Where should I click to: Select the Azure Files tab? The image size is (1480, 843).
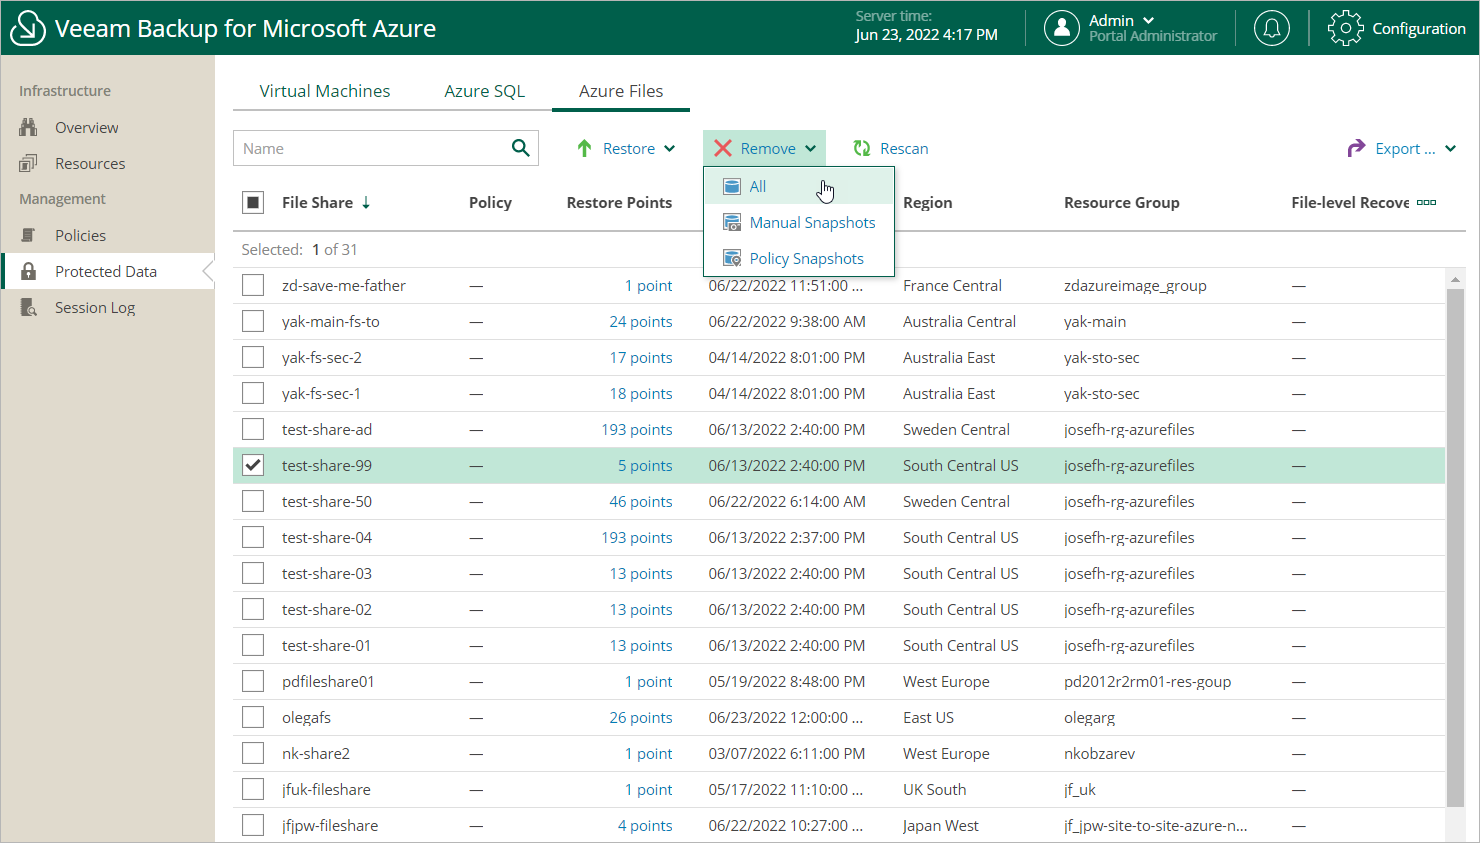pyautogui.click(x=621, y=91)
